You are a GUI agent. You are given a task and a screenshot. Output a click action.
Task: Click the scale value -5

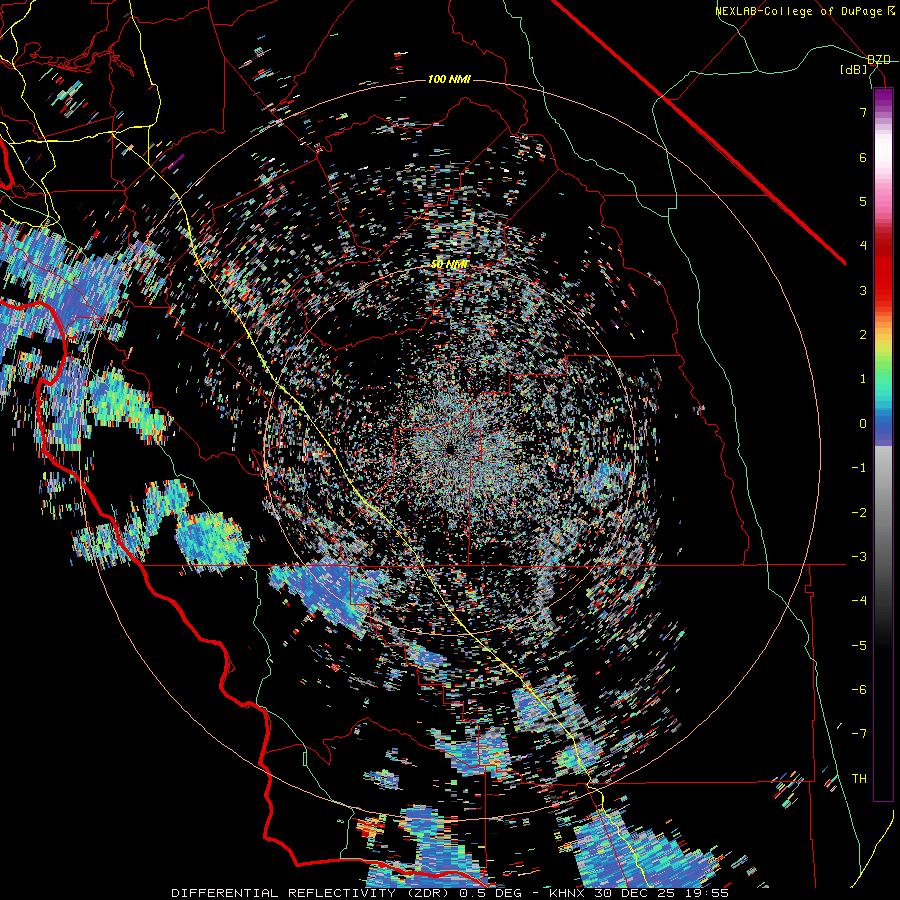pos(859,646)
